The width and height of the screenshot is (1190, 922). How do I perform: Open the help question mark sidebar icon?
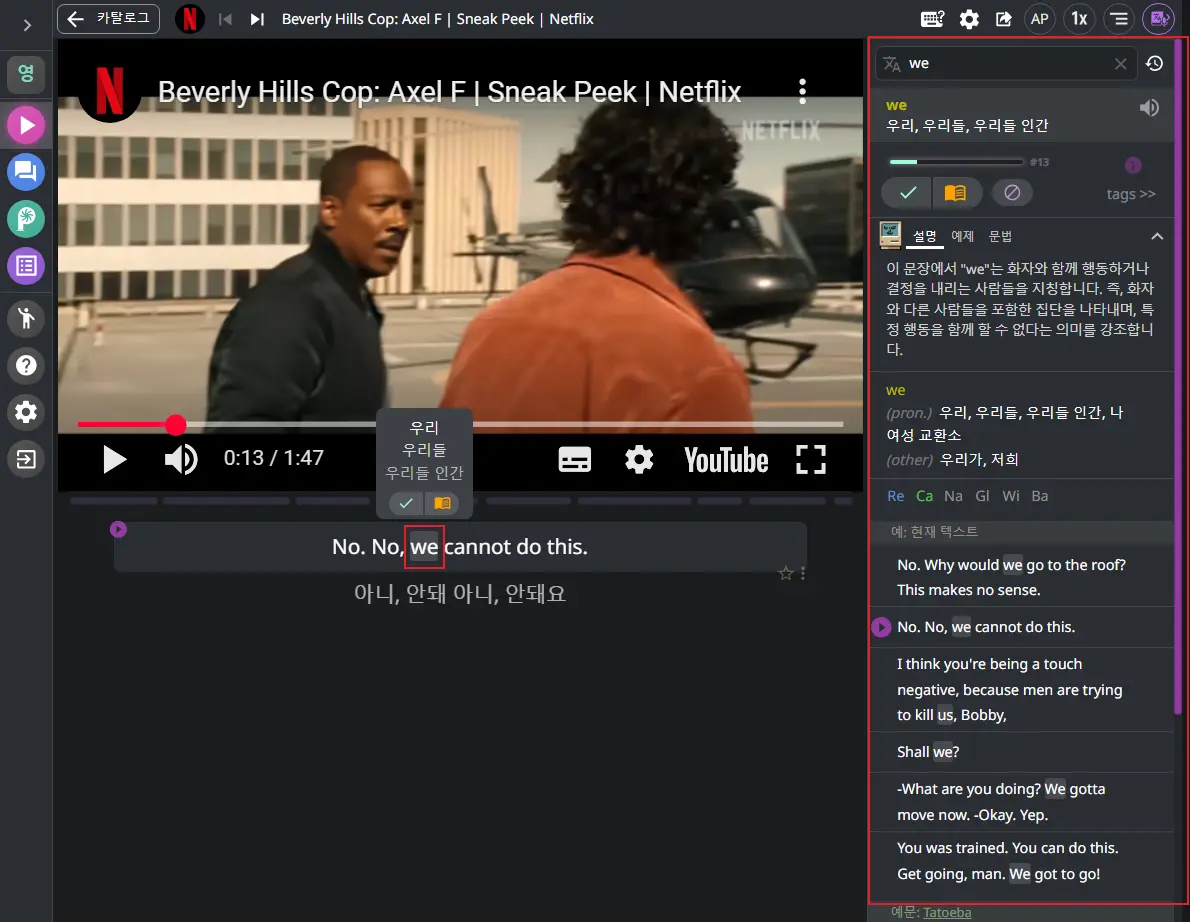pyautogui.click(x=26, y=365)
